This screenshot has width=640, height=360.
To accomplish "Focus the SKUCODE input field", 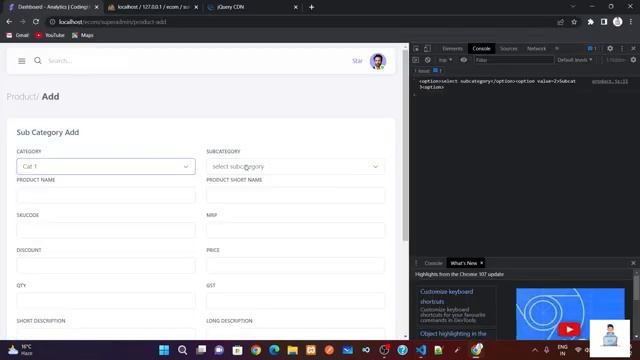I will pos(106,231).
